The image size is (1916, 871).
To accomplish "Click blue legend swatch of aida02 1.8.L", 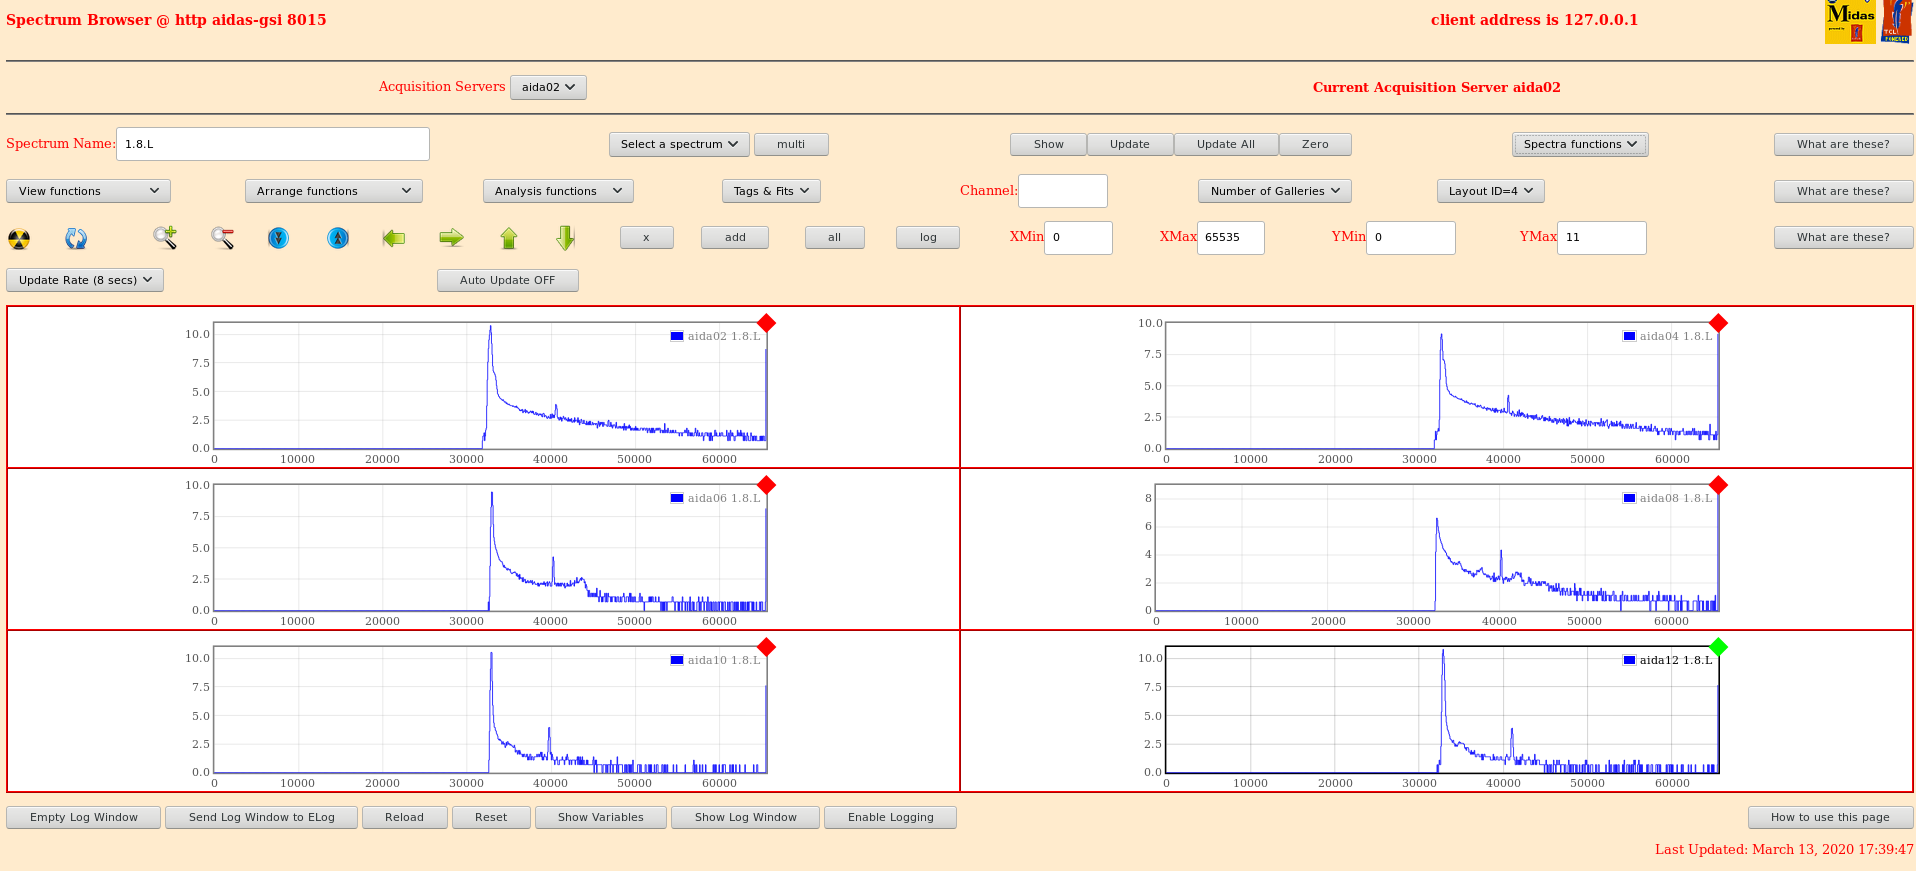I will (x=677, y=336).
